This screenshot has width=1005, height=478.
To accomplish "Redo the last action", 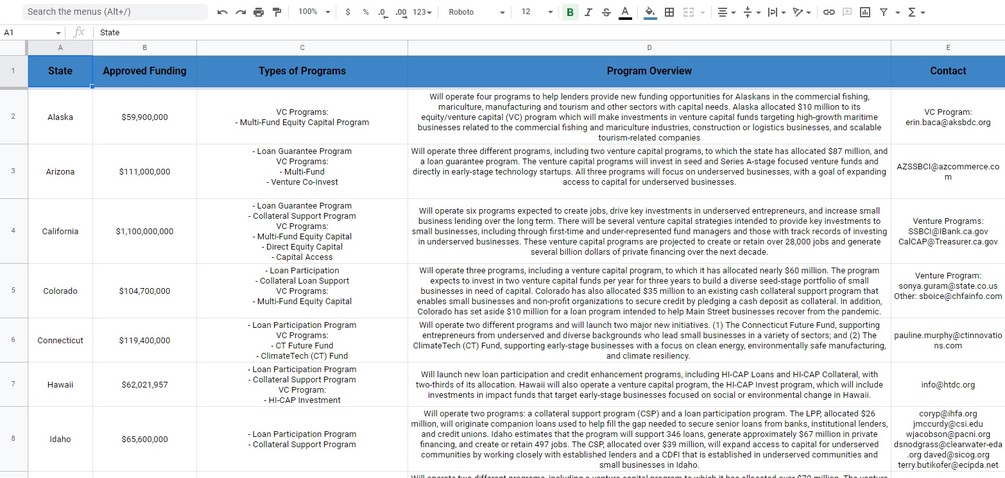I will [240, 12].
